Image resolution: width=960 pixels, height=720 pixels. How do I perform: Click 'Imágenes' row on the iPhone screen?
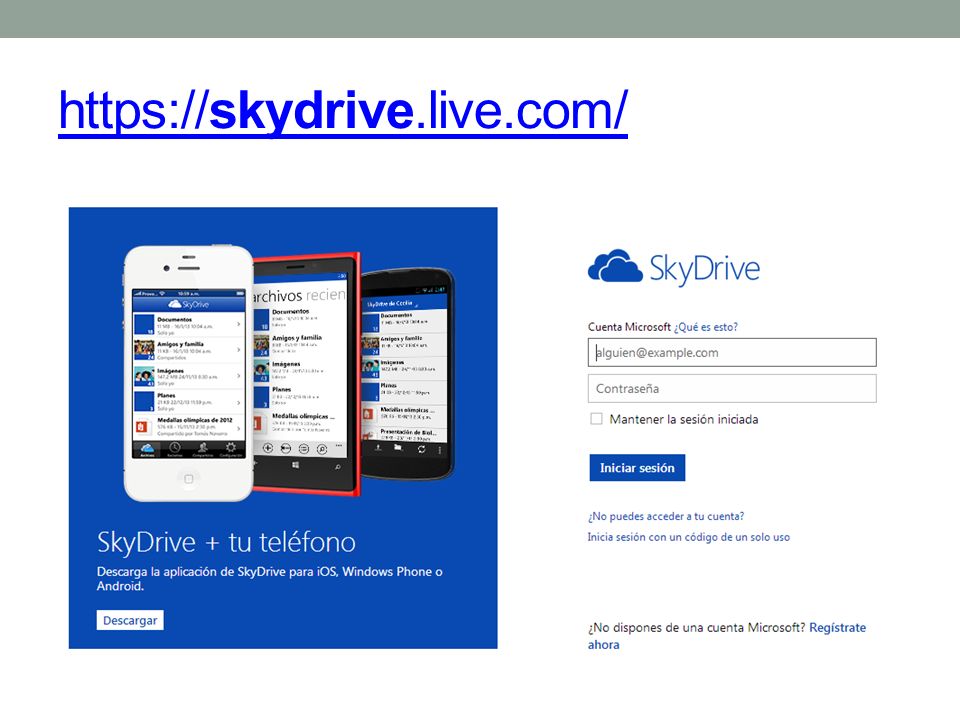point(189,375)
